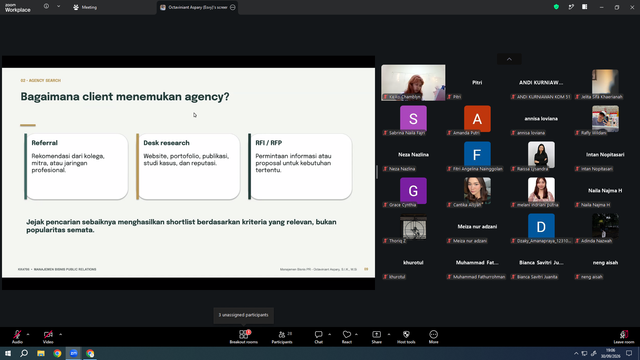Screen dimensions: 640x360
Task: Open Windows taskbar search
Action: (24, 353)
